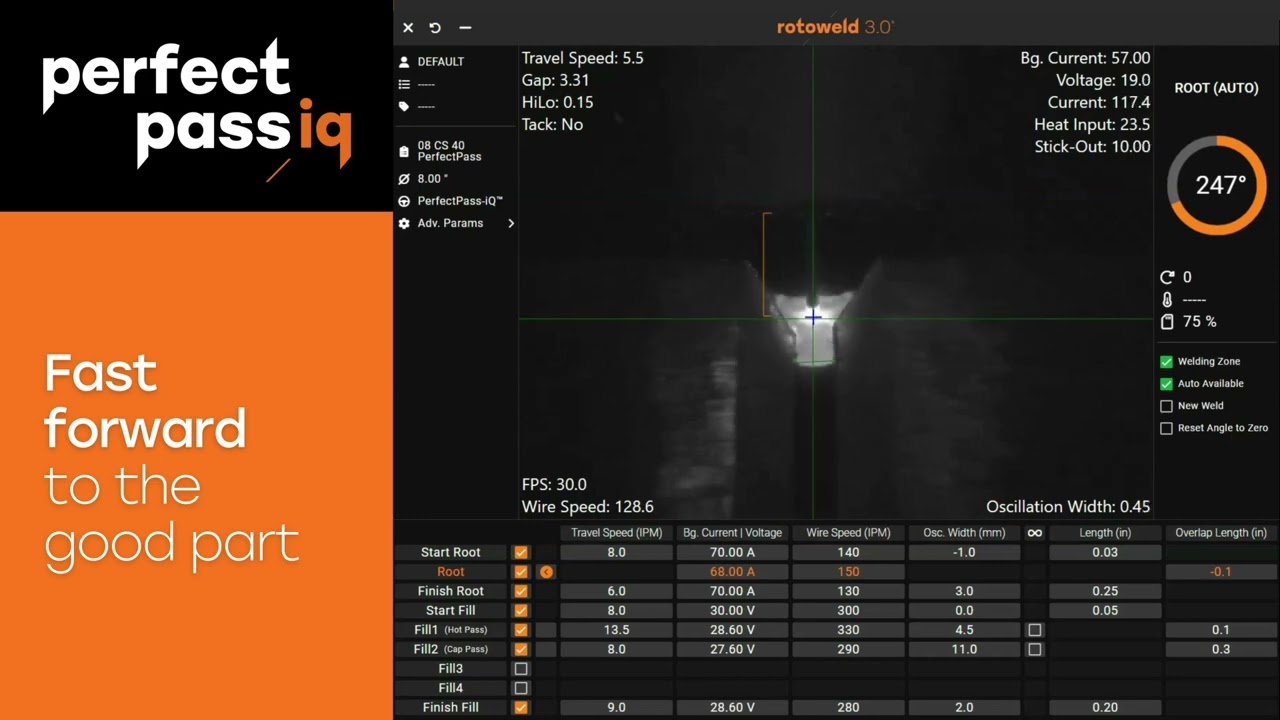The height and width of the screenshot is (720, 1280).
Task: Tick Reset Angle to Zero checkbox
Action: click(1166, 428)
